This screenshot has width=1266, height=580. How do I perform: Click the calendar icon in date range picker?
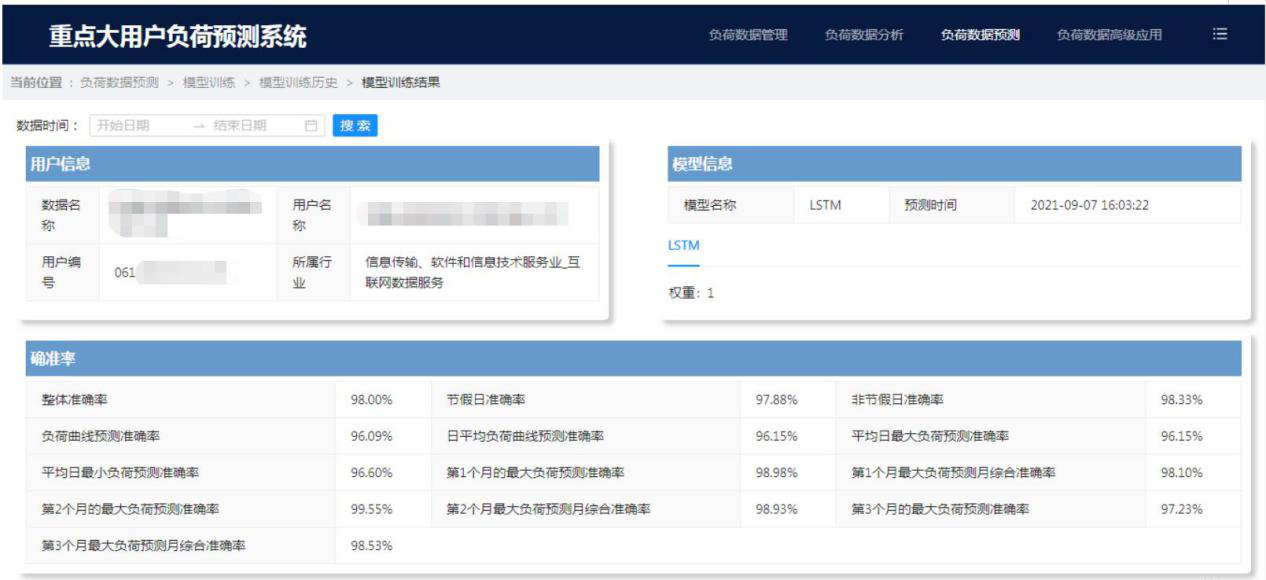coord(311,126)
